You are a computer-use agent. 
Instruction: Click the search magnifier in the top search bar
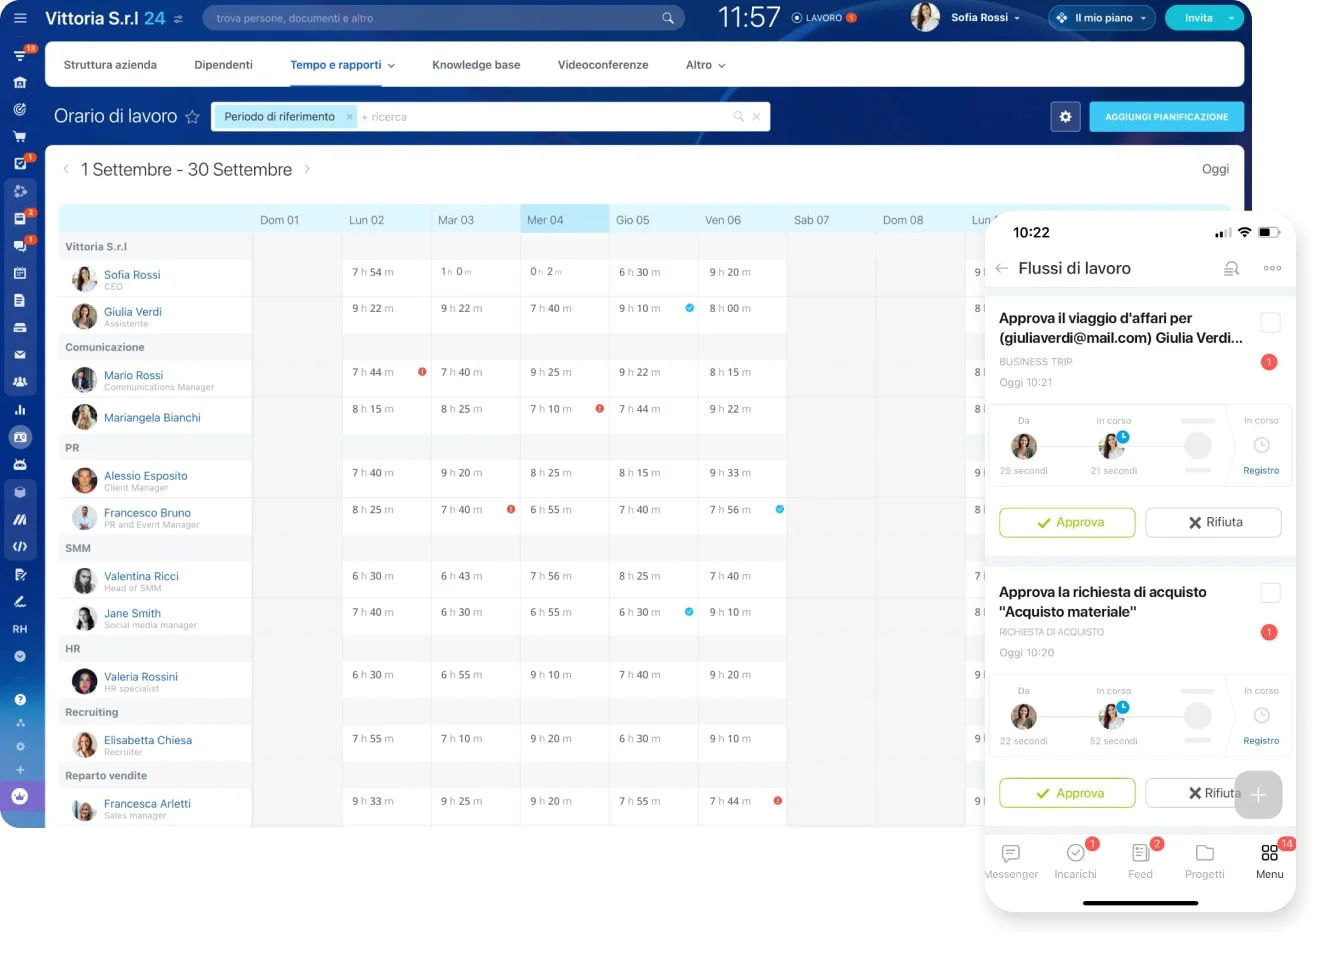coord(668,18)
